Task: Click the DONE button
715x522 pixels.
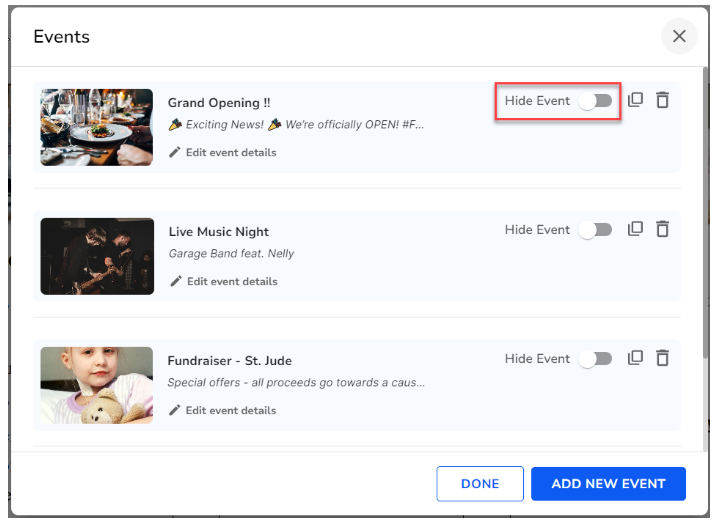Action: pyautogui.click(x=480, y=484)
